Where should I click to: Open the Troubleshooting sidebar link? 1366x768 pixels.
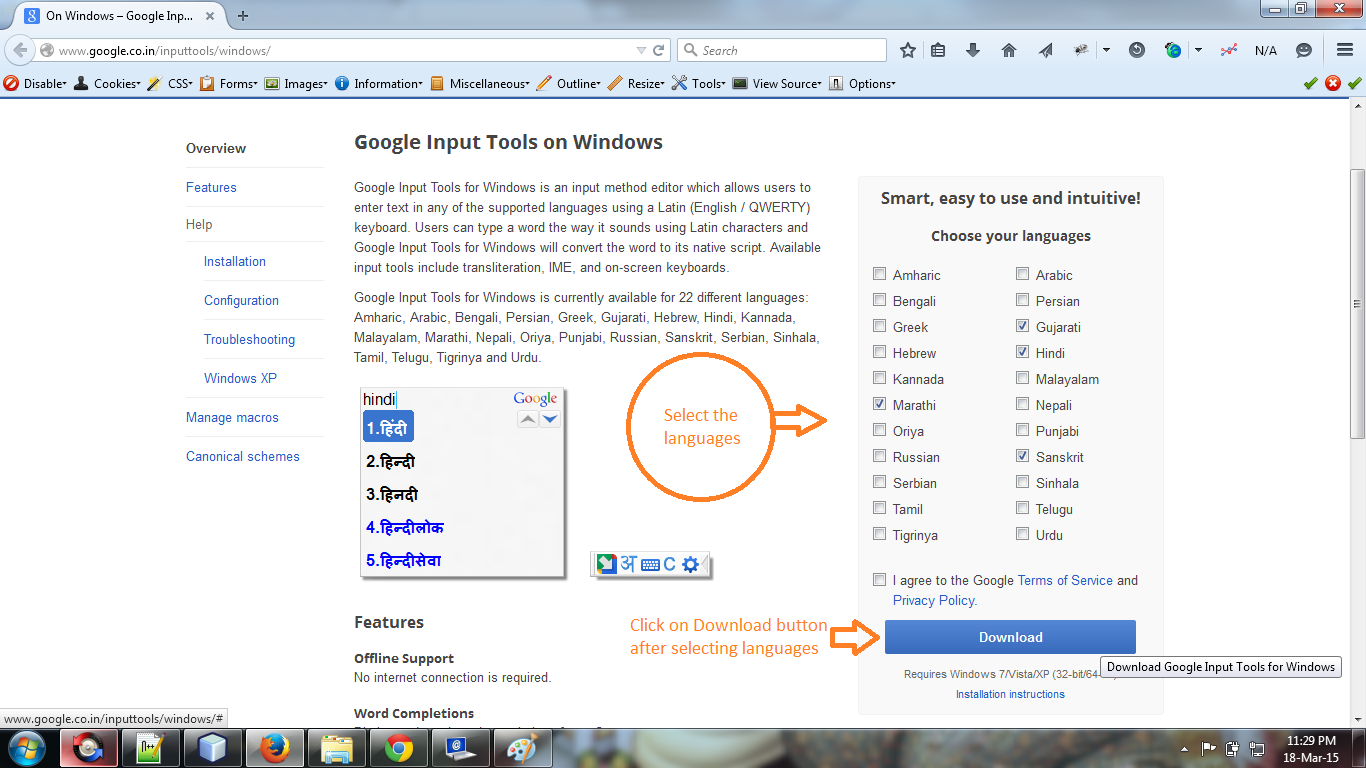coord(249,339)
